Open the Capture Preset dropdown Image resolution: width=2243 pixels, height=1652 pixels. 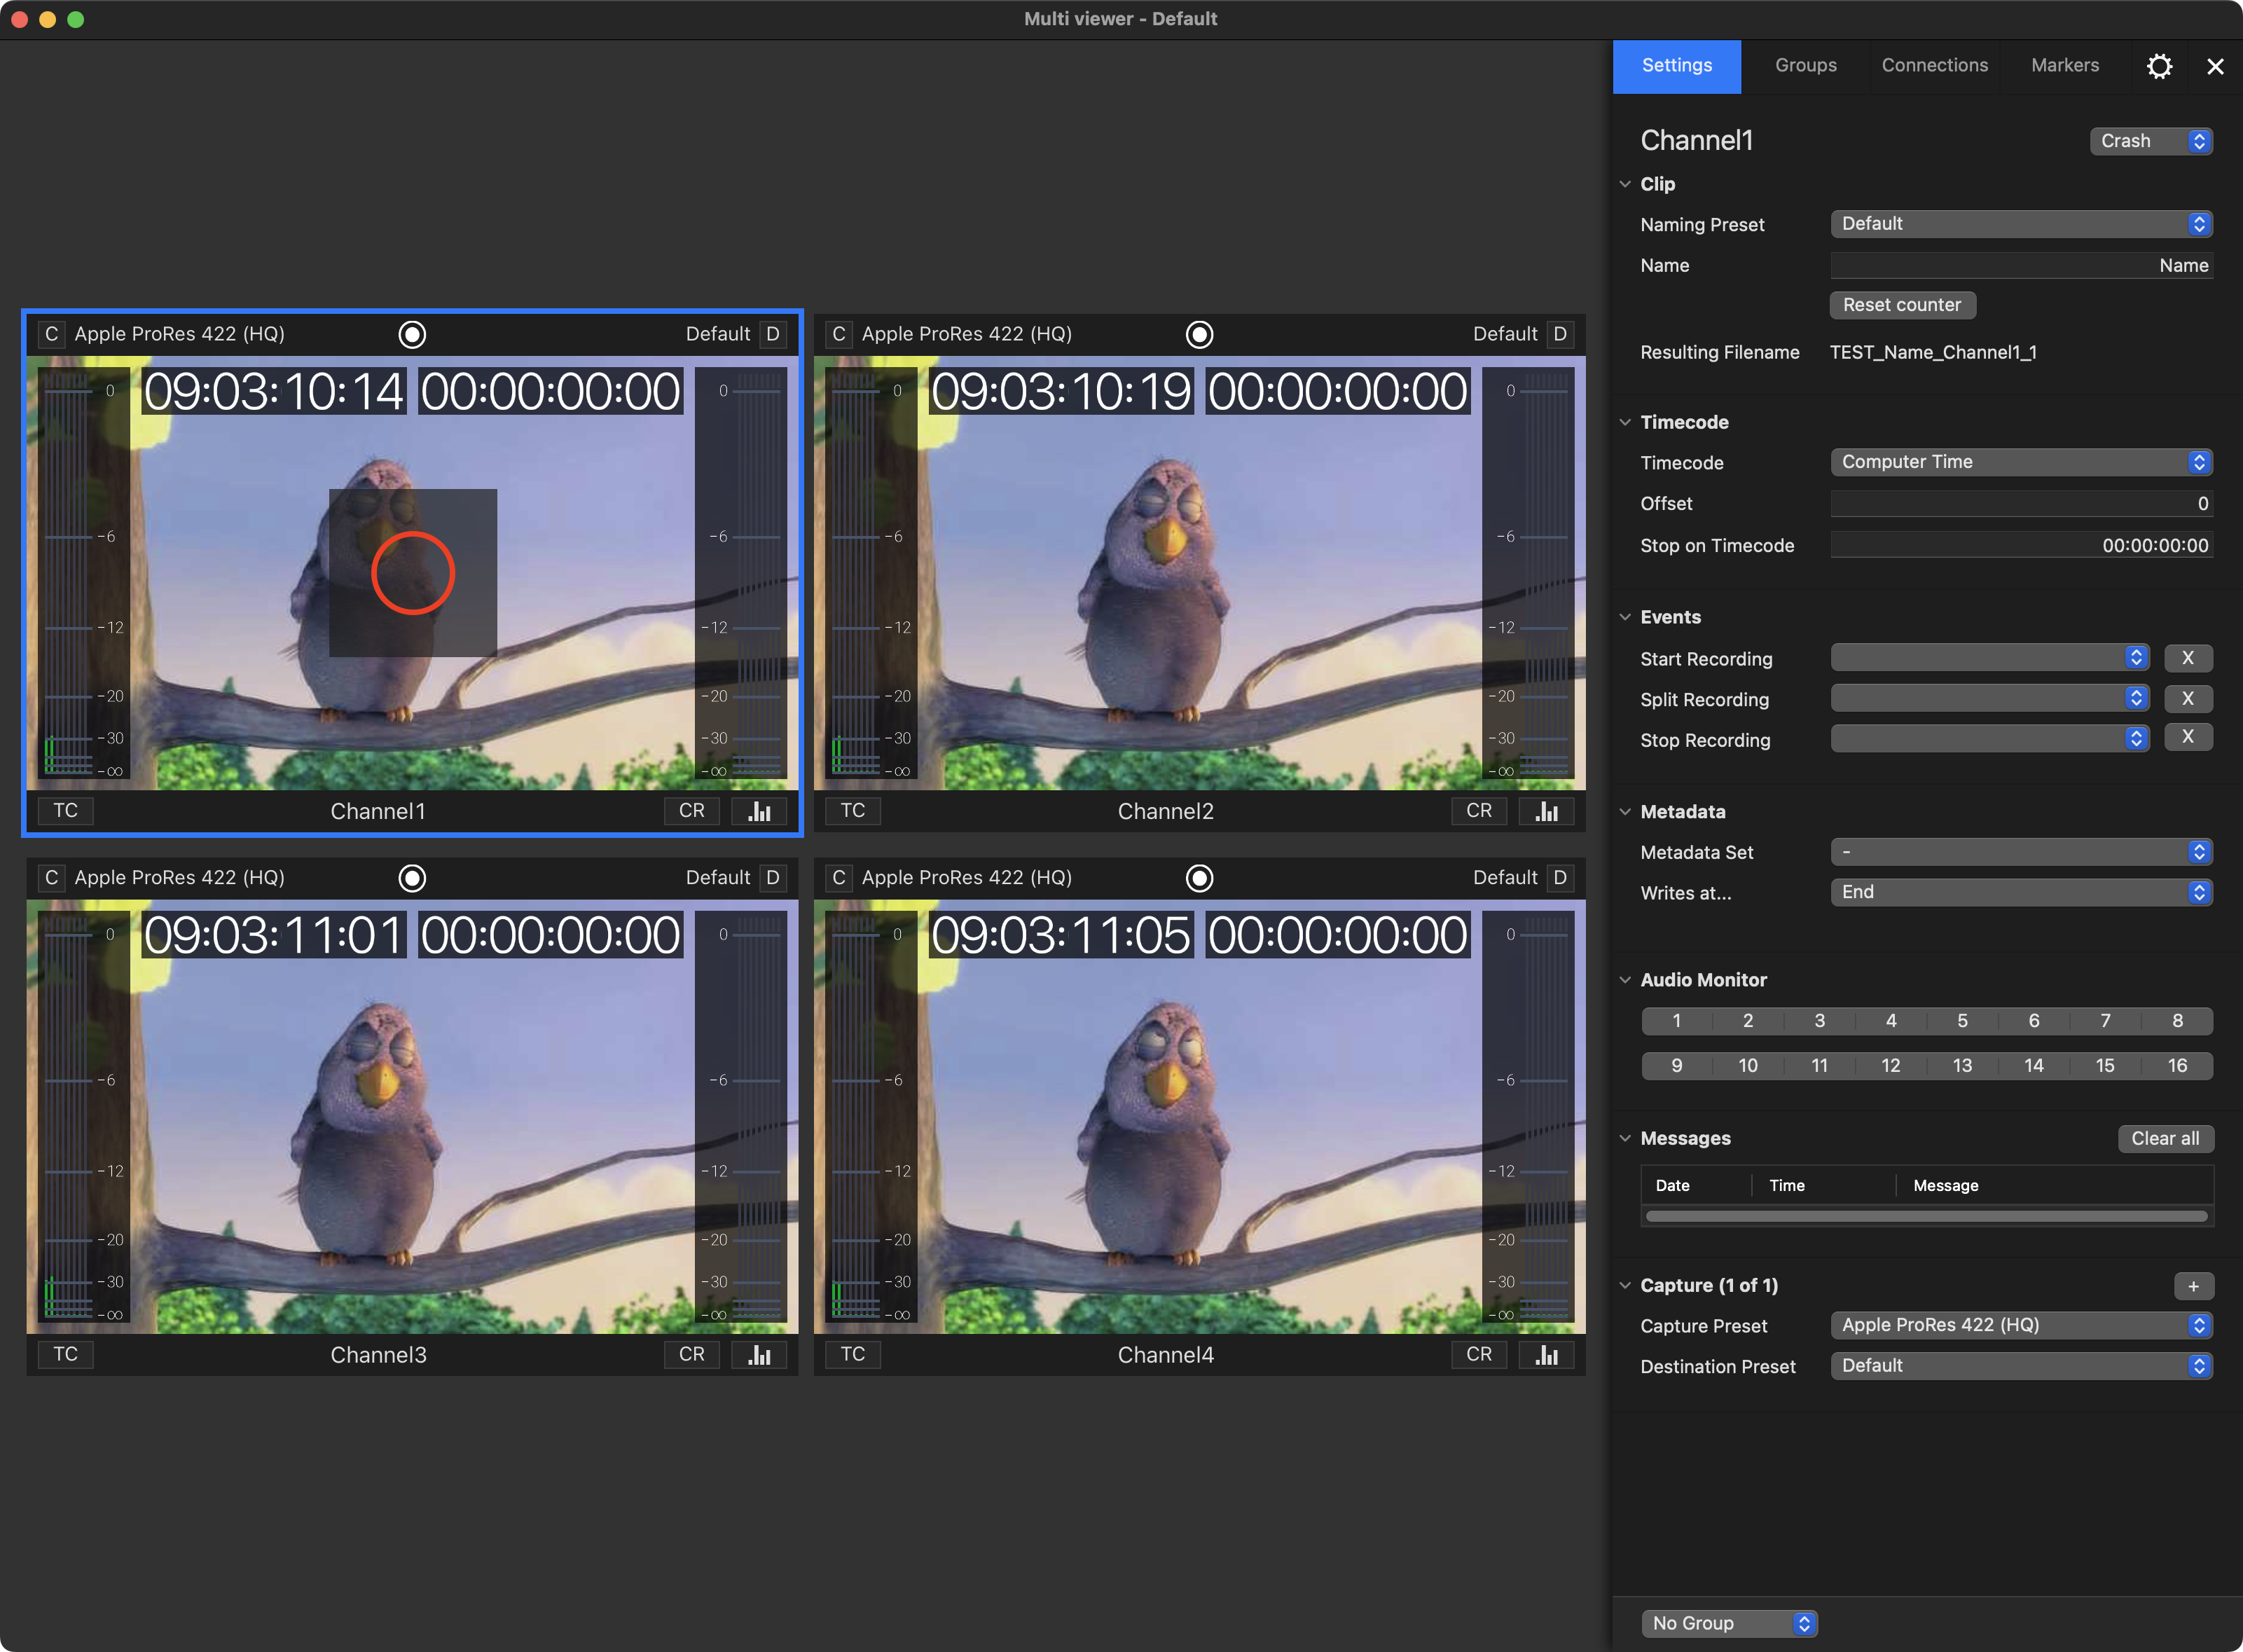(x=2021, y=1325)
